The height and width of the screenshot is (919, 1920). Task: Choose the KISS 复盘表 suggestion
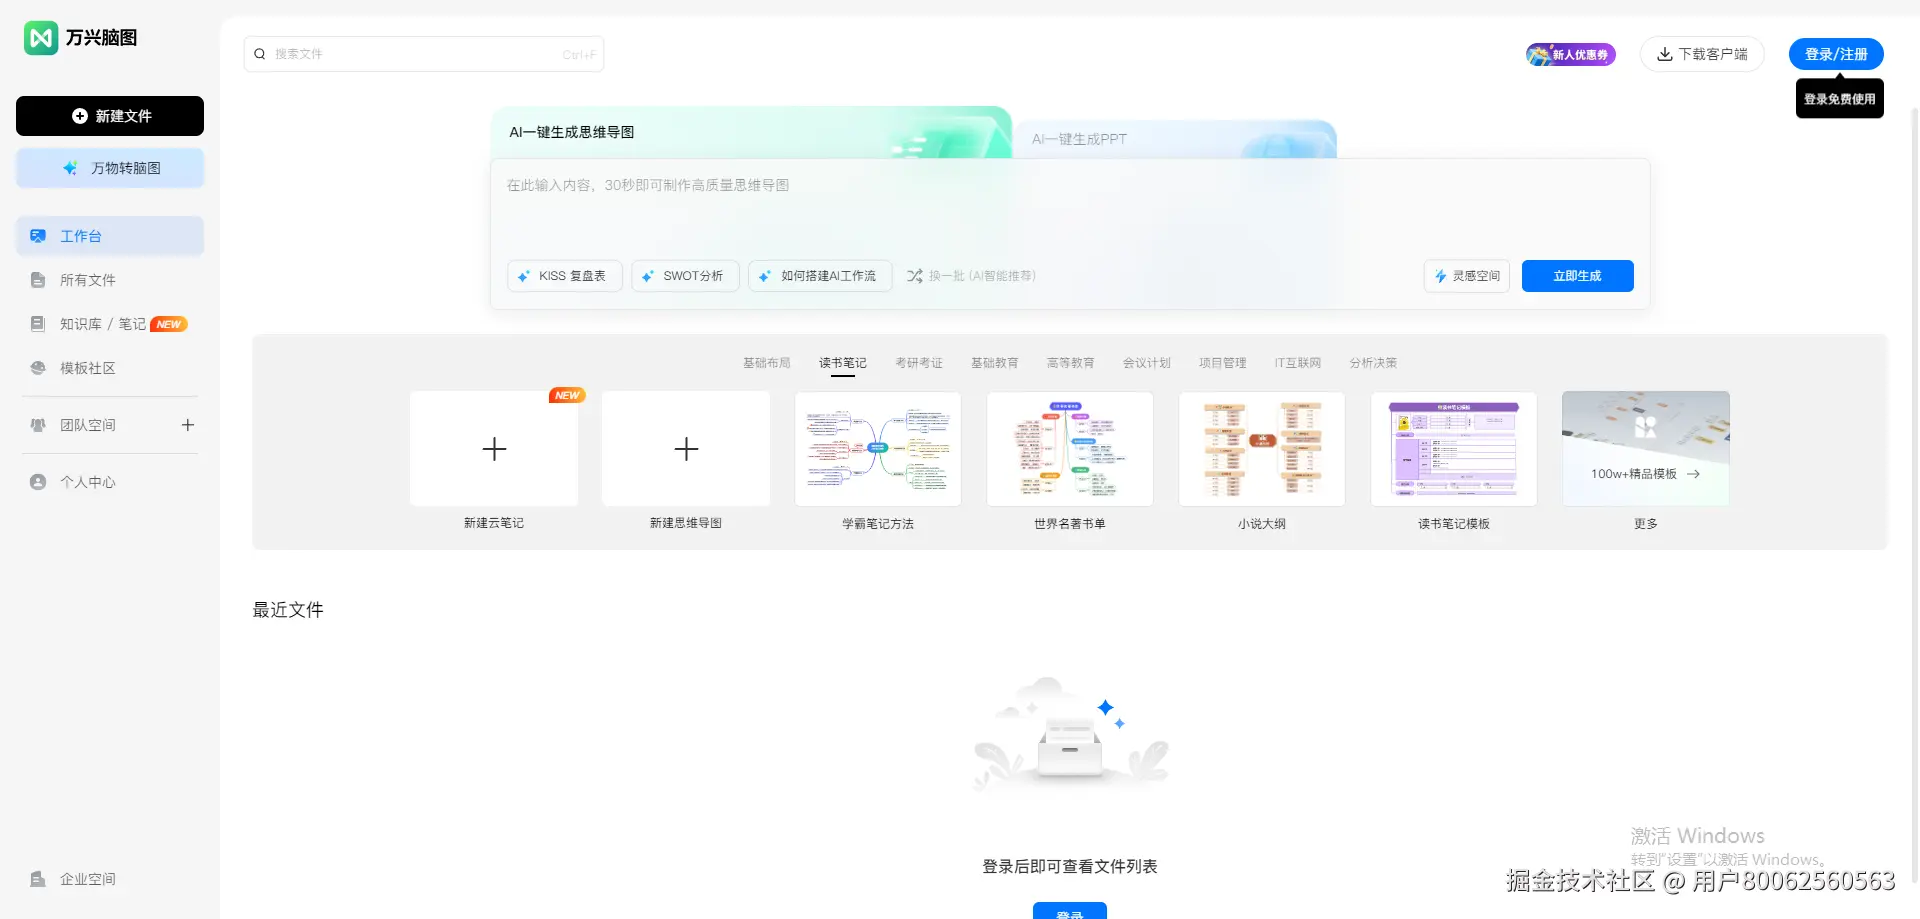coord(565,276)
